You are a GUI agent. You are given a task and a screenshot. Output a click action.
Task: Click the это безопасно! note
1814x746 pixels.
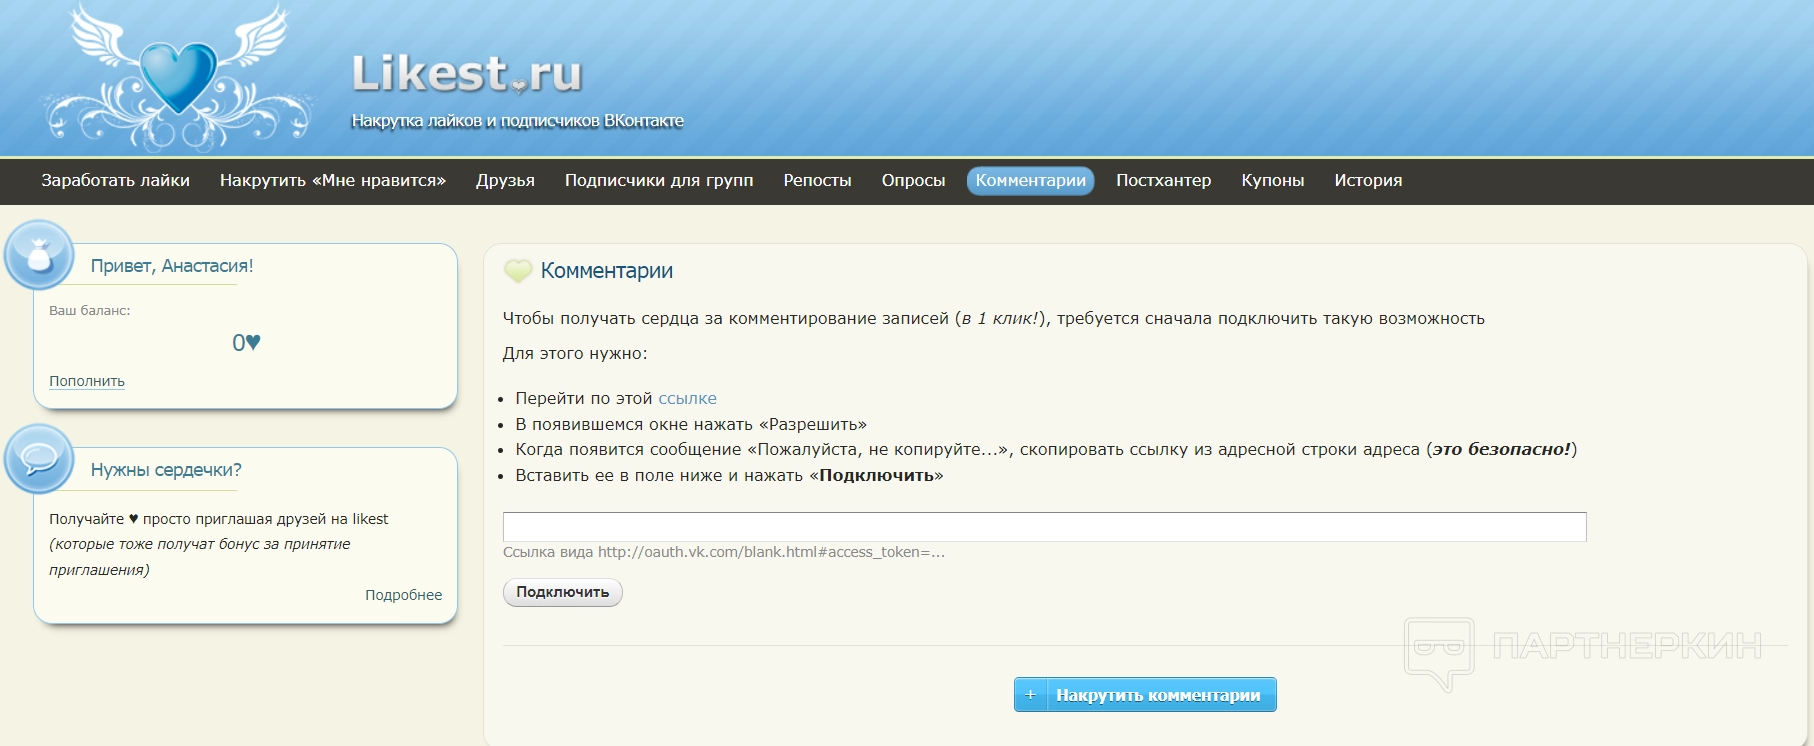(1502, 449)
